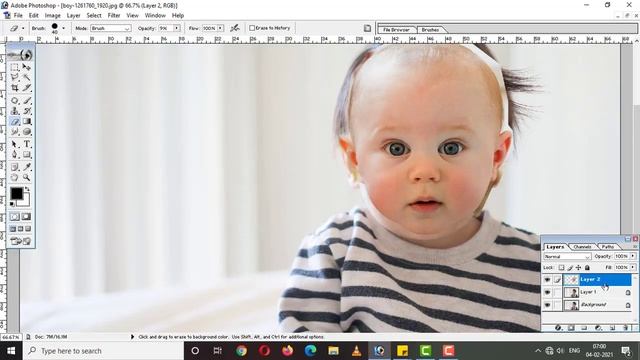
Task: Click the zoom percentage field 66.67%
Action: tap(11, 337)
